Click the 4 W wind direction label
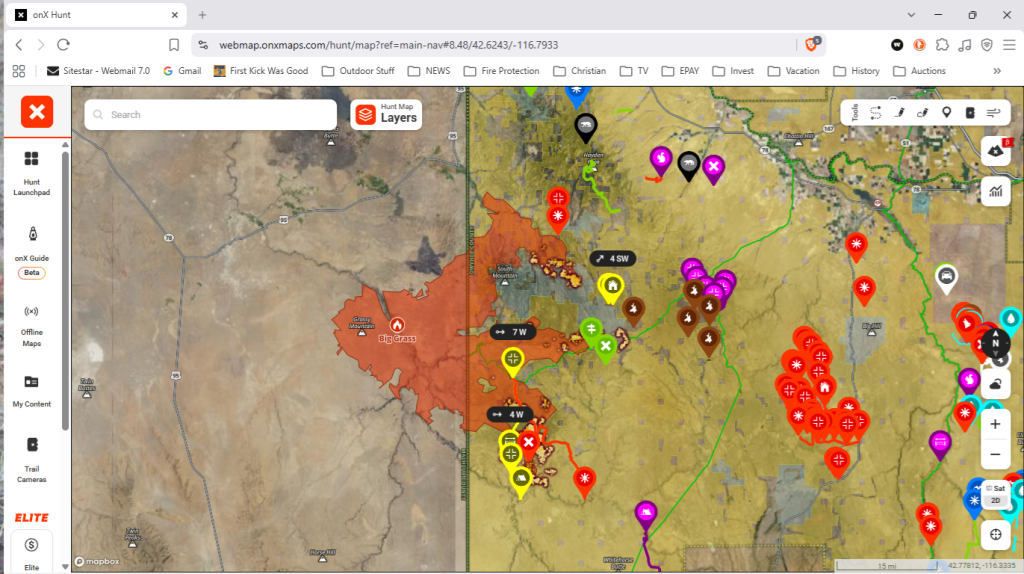1024x574 pixels. tap(509, 415)
